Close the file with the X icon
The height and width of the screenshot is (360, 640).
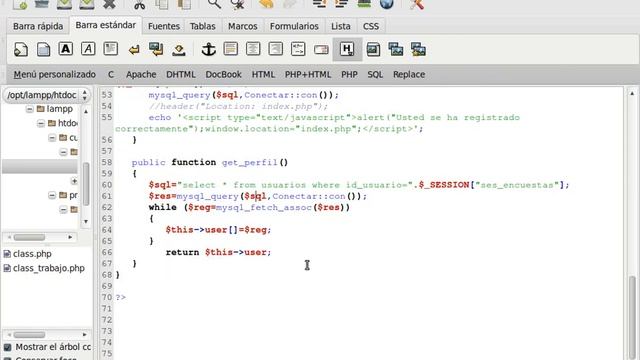[x=109, y=4]
